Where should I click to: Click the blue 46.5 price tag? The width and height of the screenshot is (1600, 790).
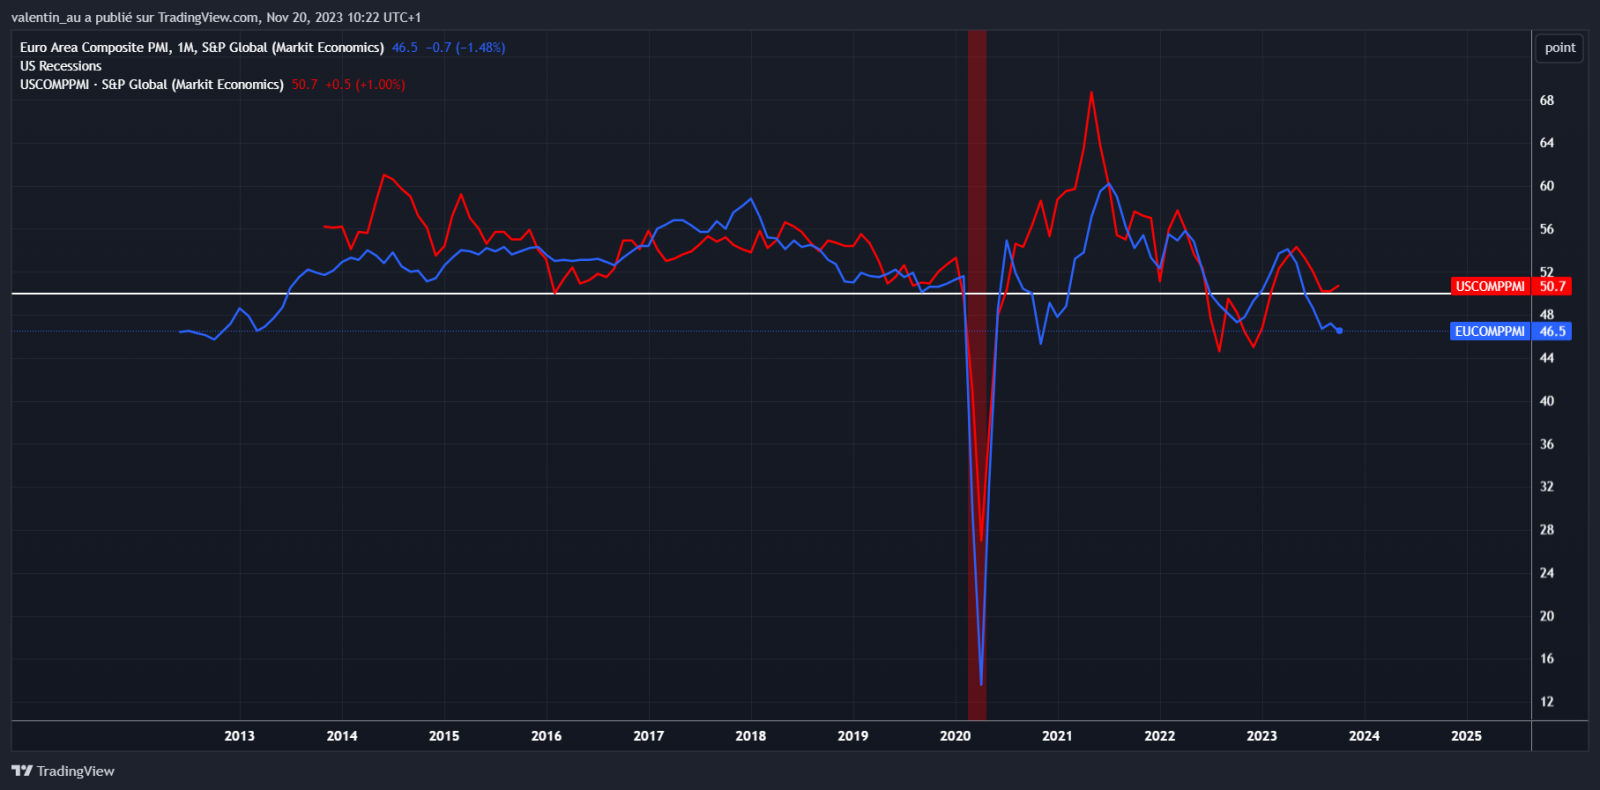[1552, 331]
